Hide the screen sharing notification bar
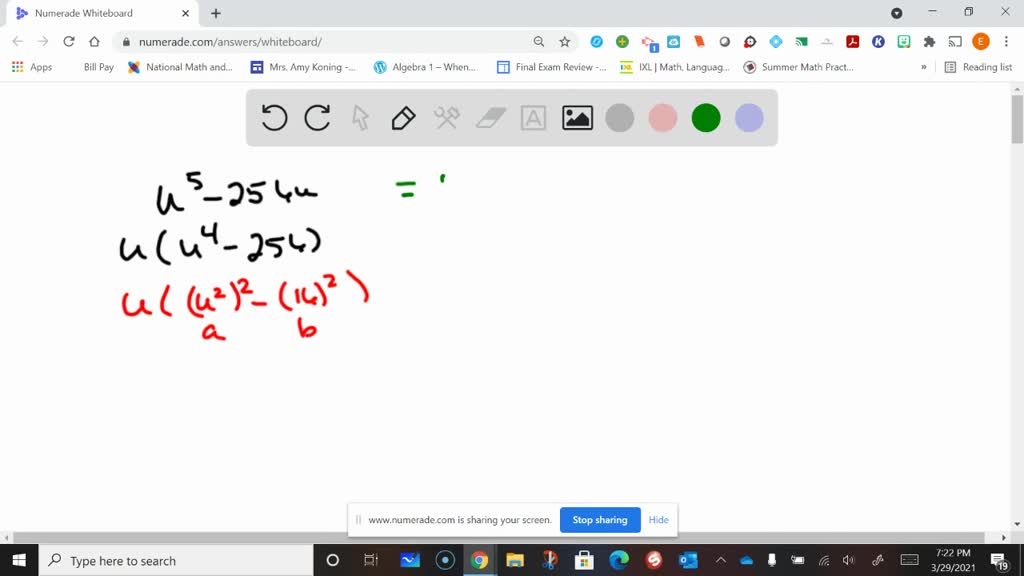Image resolution: width=1024 pixels, height=576 pixels. tap(658, 520)
